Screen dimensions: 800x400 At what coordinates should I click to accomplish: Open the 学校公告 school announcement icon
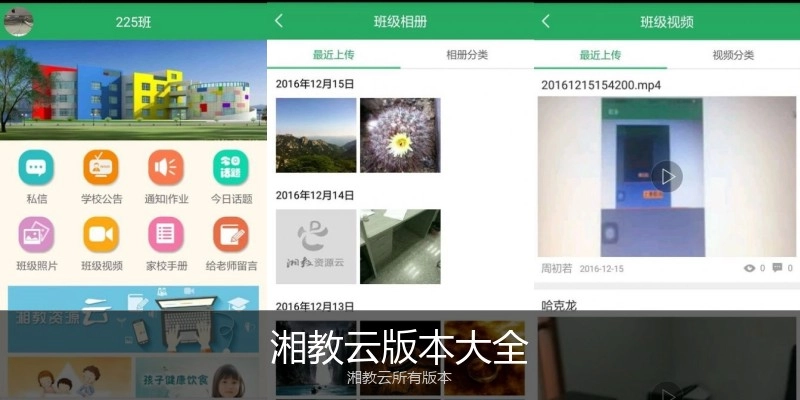(101, 167)
